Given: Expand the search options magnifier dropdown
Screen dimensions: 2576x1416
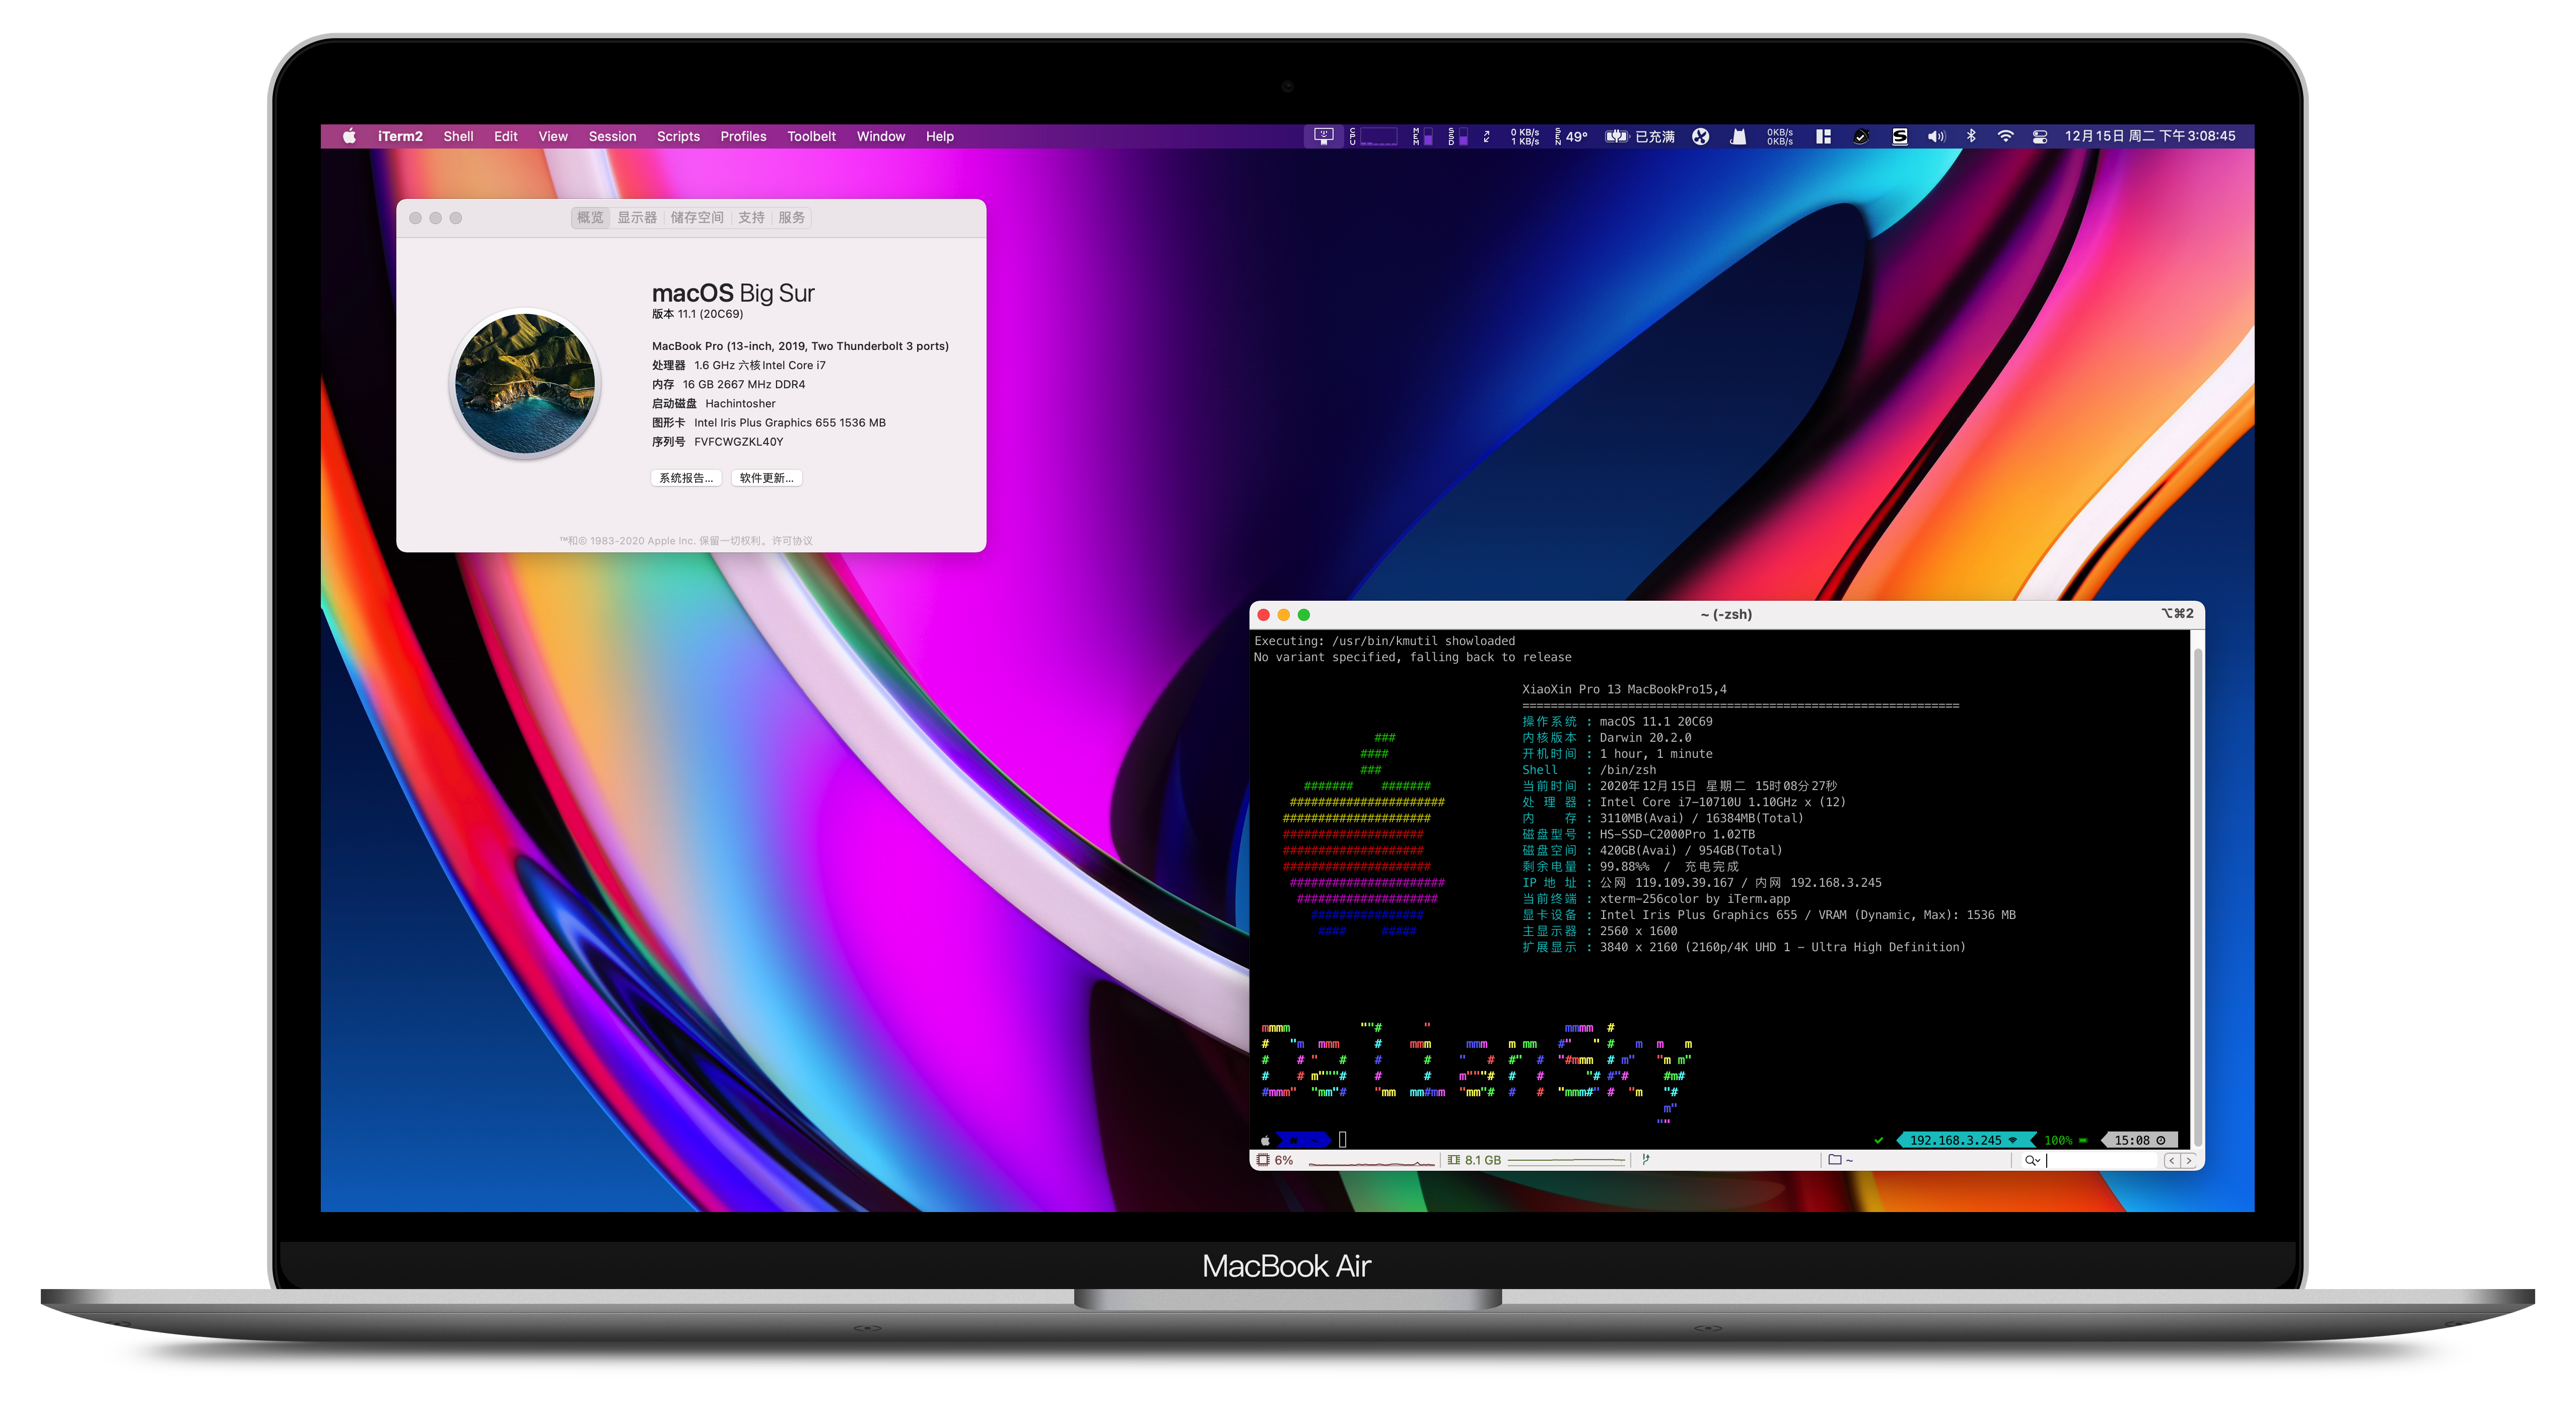Looking at the screenshot, I should click(x=2032, y=1160).
